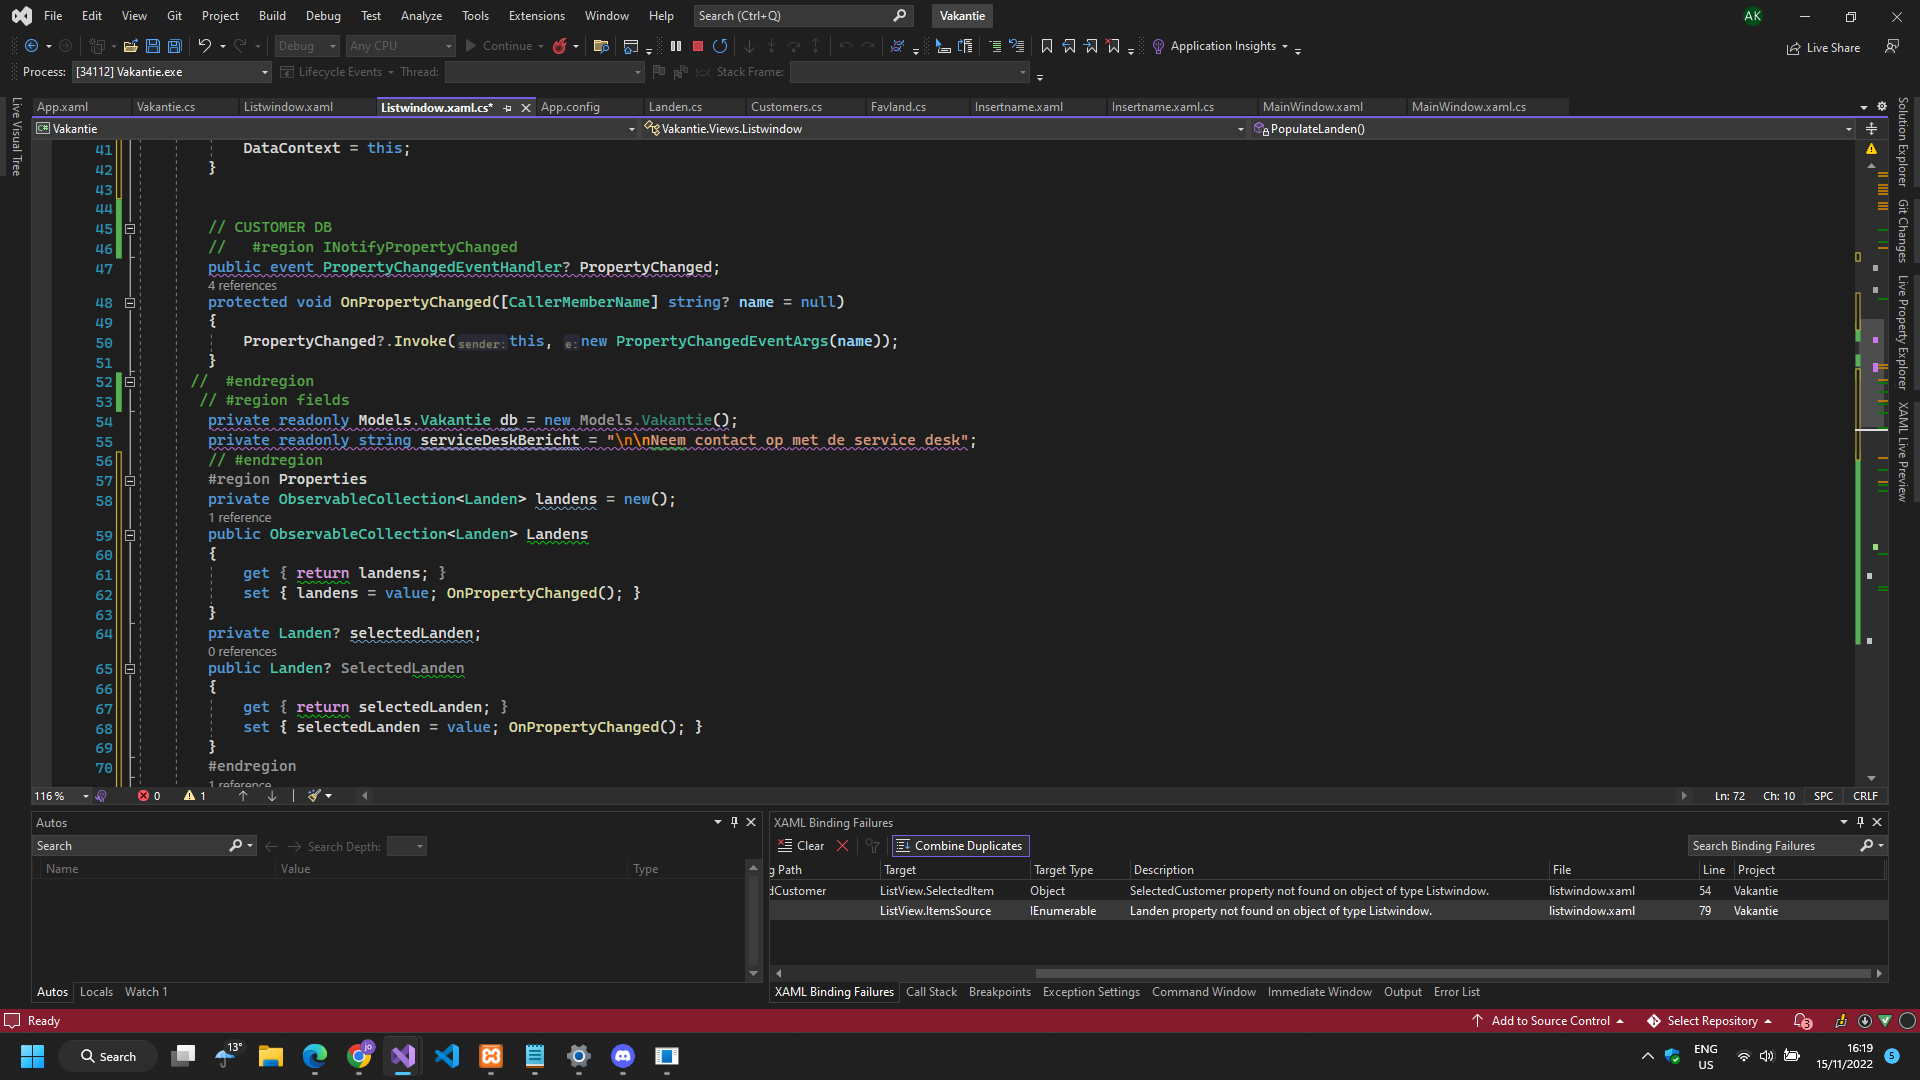Open the Git menu
This screenshot has width=1920, height=1080.
[x=173, y=15]
